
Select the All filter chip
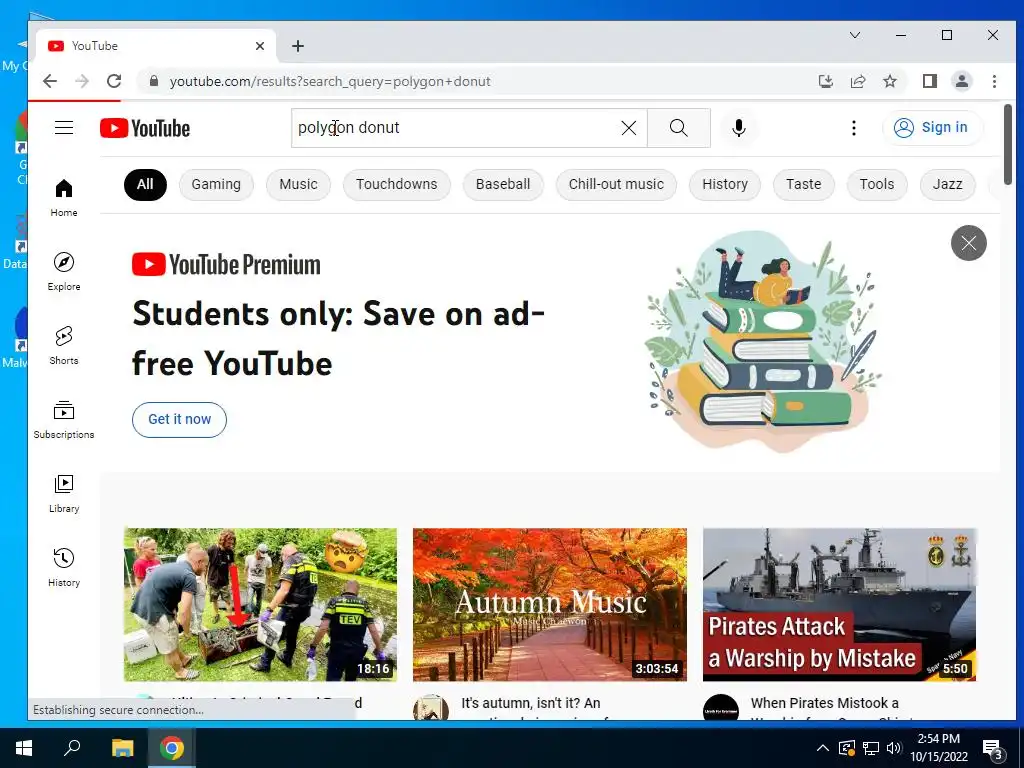pyautogui.click(x=145, y=184)
